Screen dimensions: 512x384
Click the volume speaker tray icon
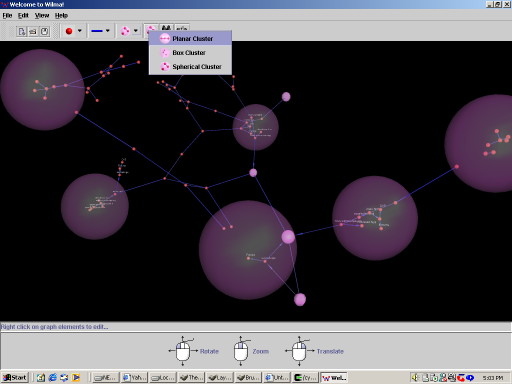[415, 377]
